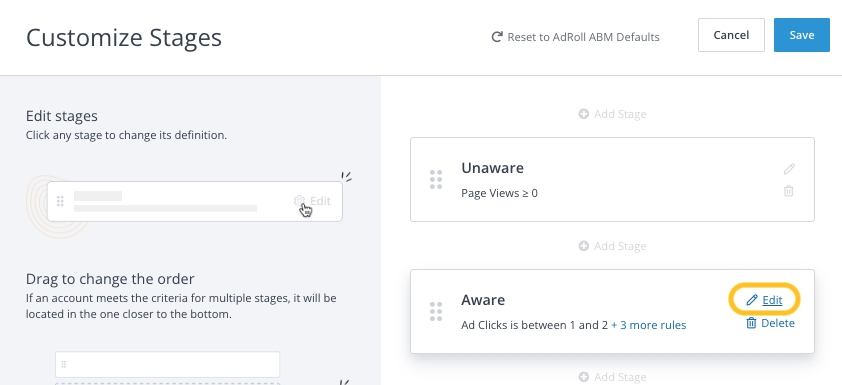Click plus icon between Unaware and Aware
The image size is (842, 385).
click(584, 246)
